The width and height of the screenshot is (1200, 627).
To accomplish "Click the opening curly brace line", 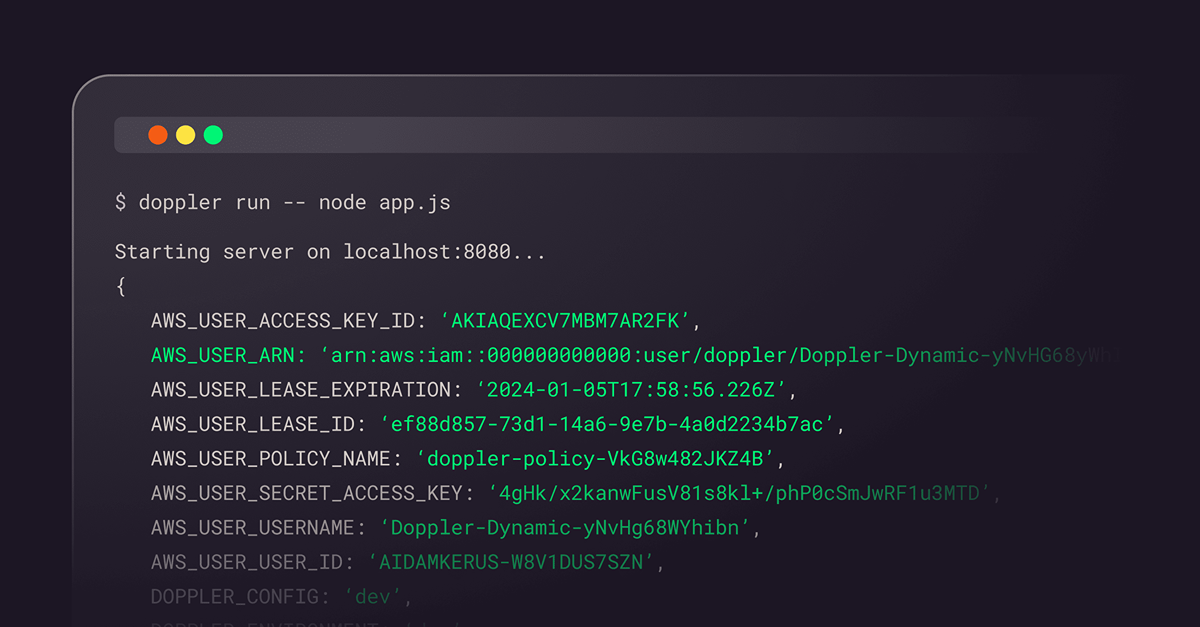I will (x=120, y=287).
